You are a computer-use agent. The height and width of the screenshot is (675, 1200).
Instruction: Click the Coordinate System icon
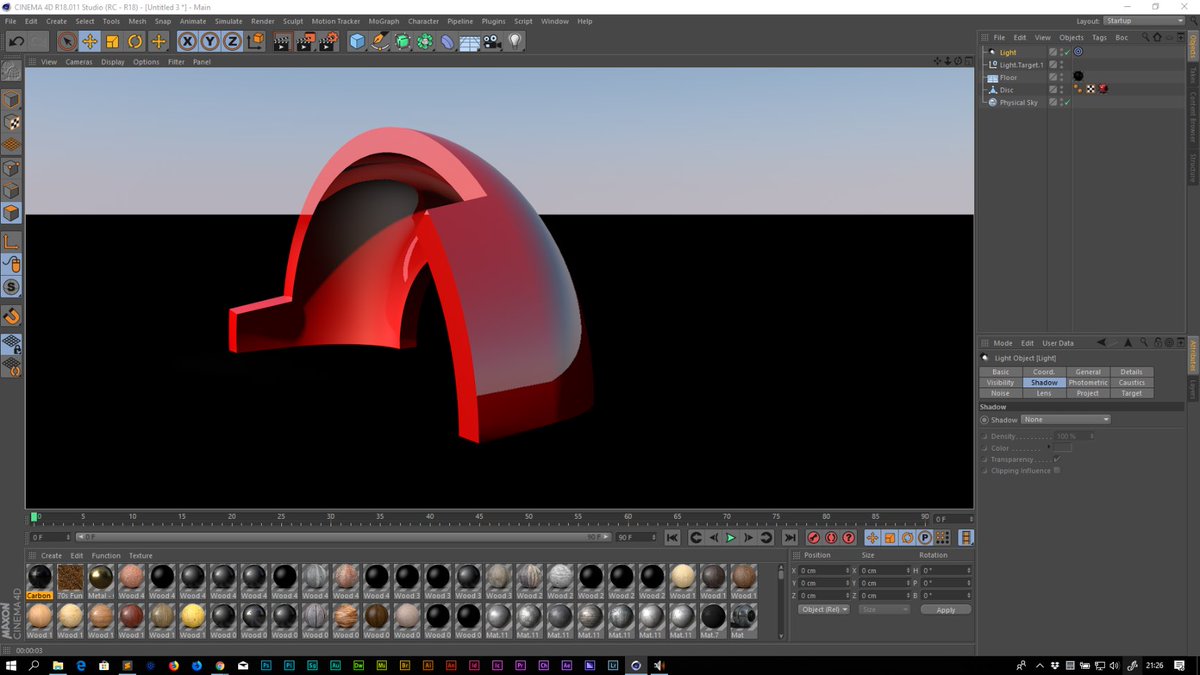click(255, 41)
